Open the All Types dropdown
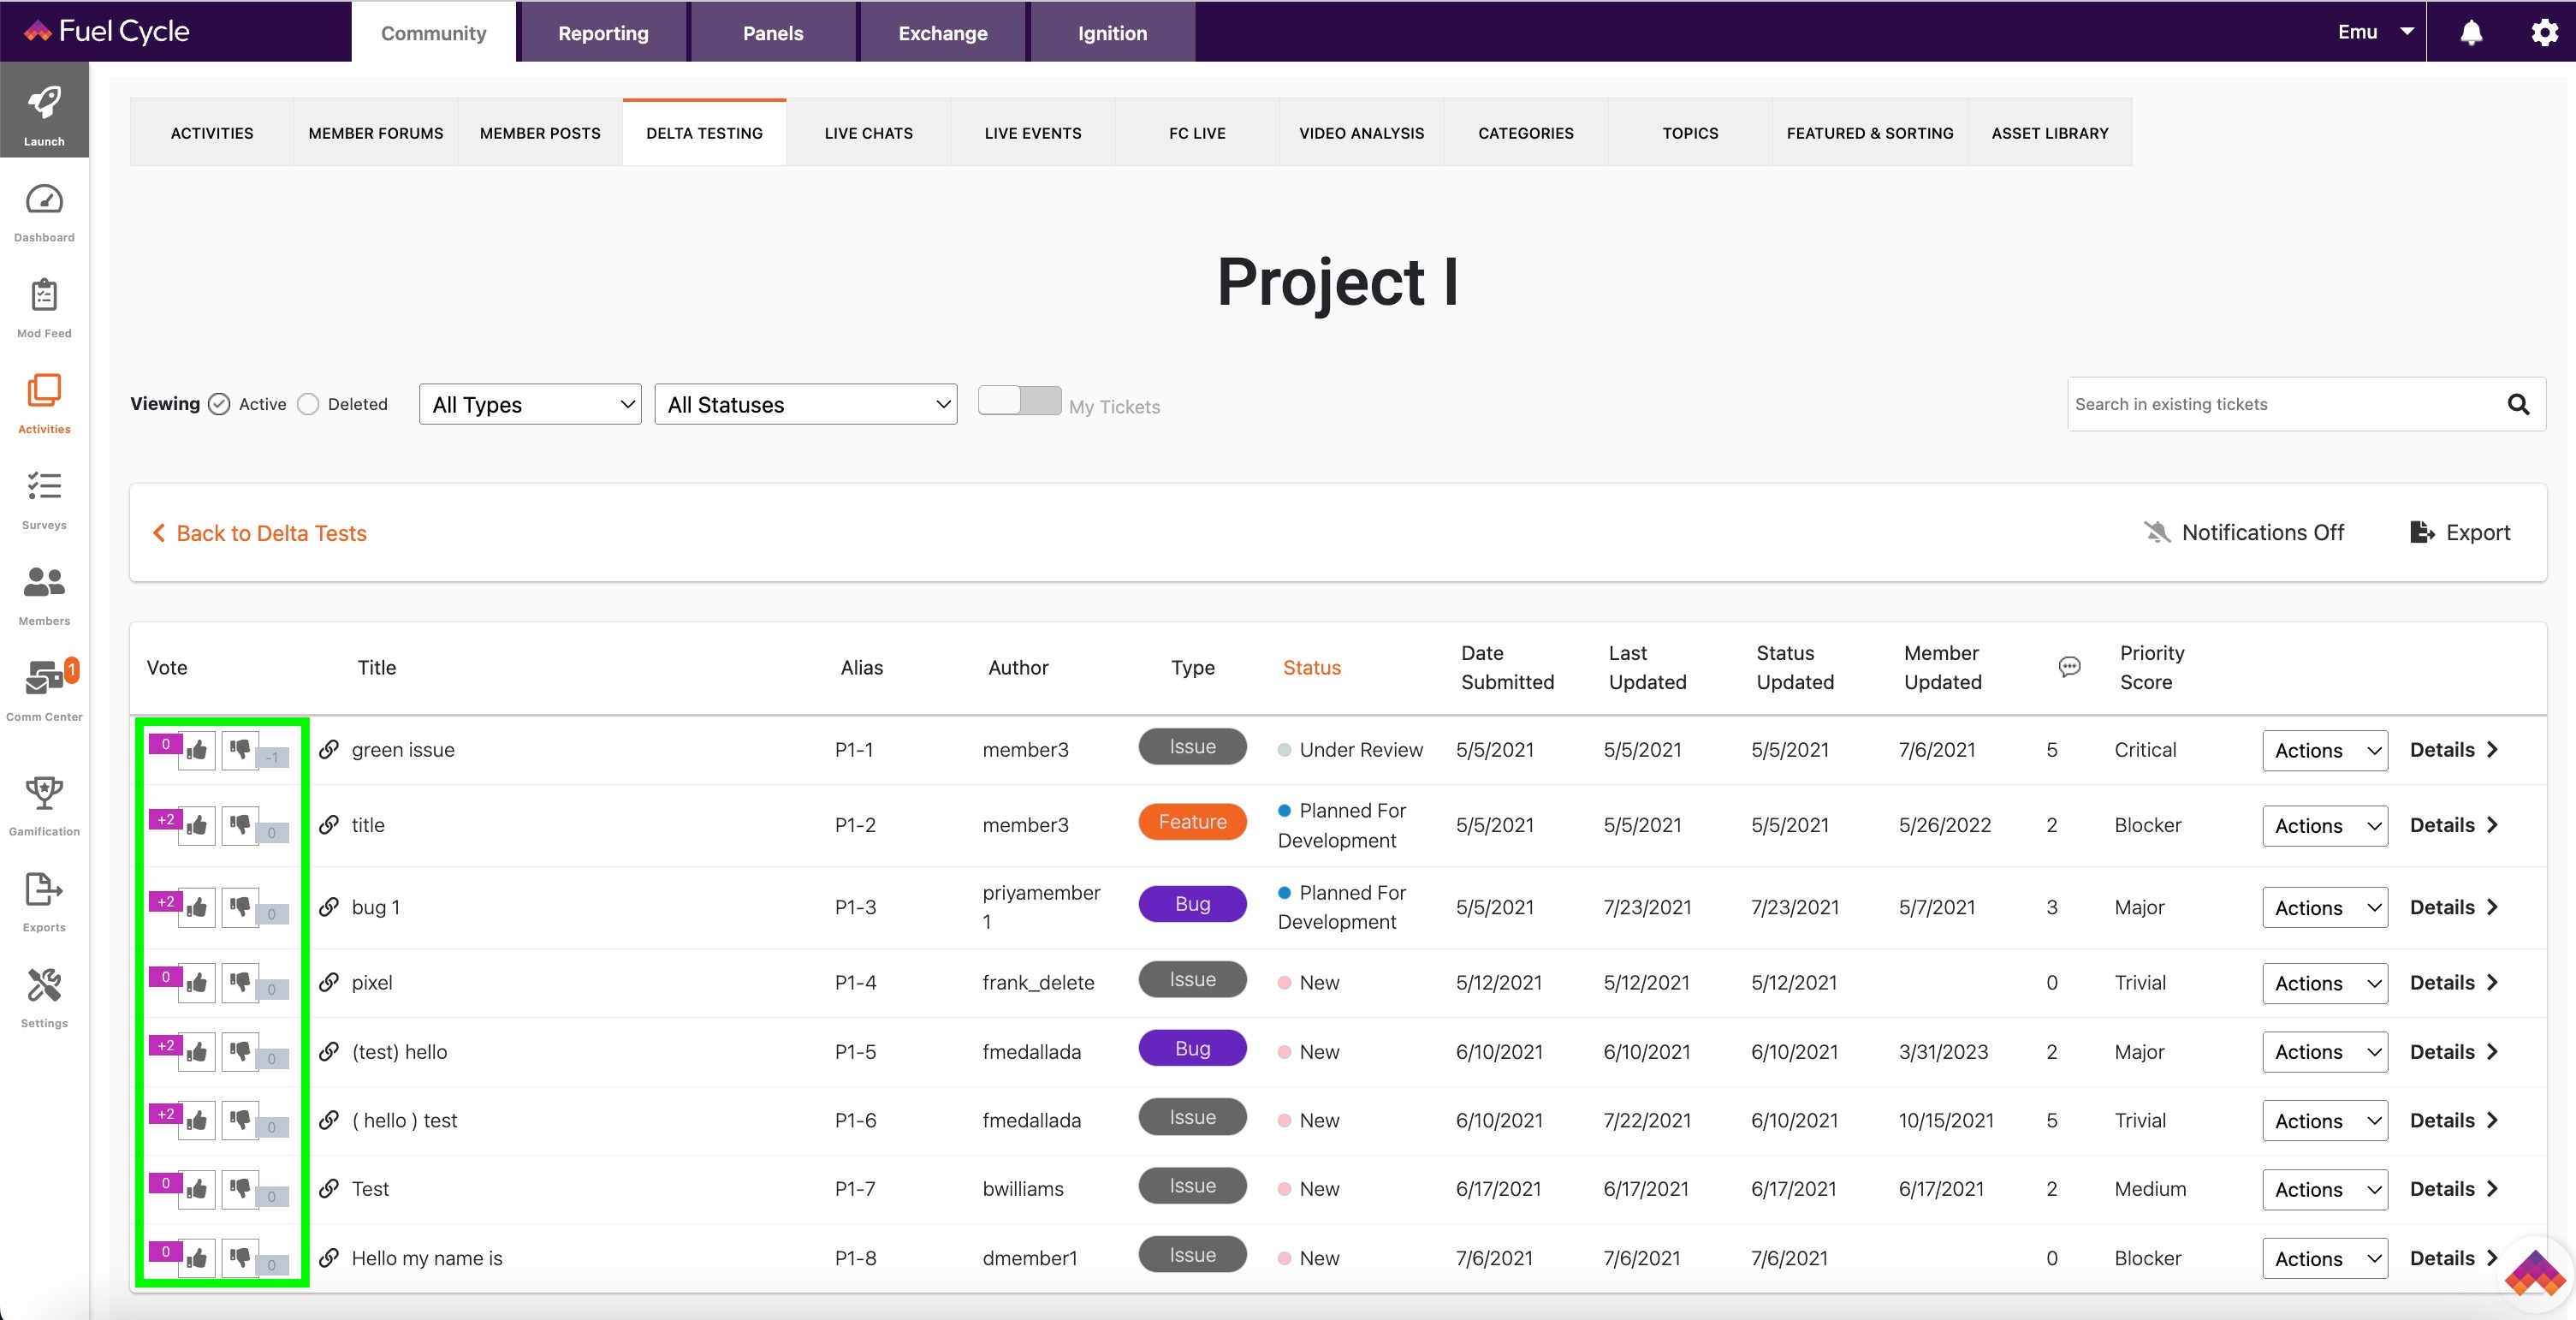Screen dimensions: 2576x1320 coord(530,404)
